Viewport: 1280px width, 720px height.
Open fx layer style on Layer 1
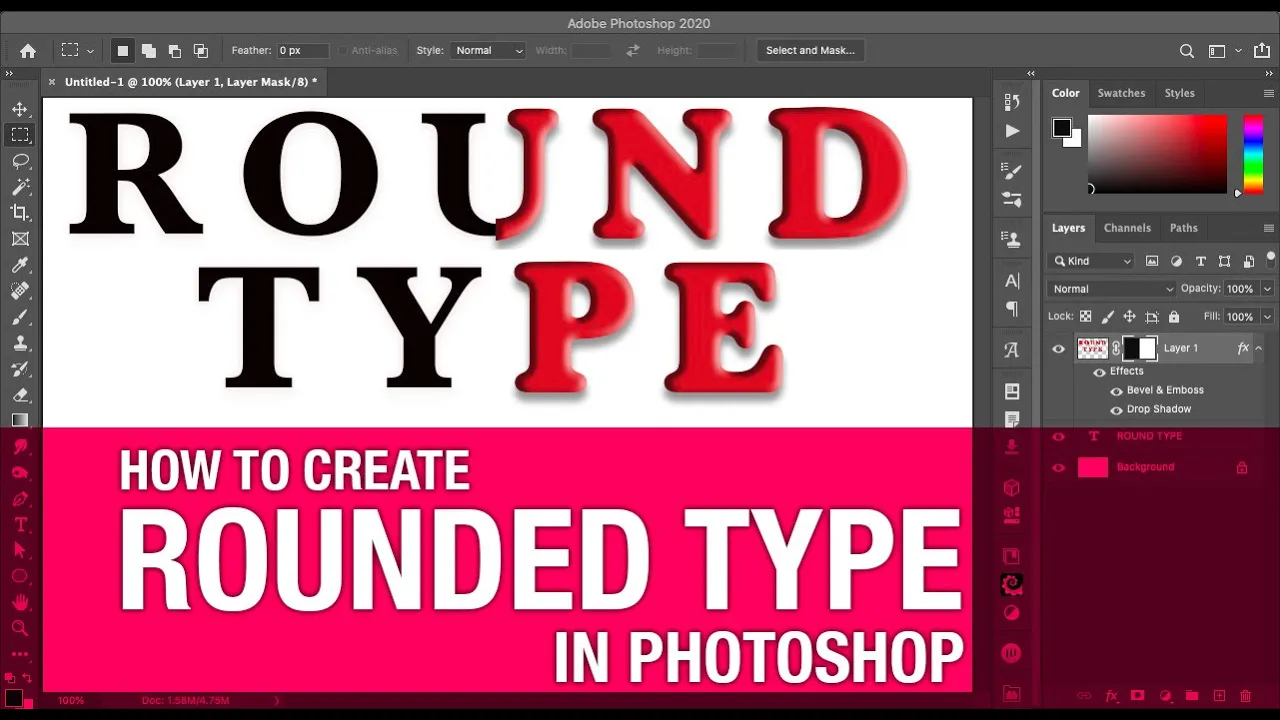pyautogui.click(x=1243, y=348)
